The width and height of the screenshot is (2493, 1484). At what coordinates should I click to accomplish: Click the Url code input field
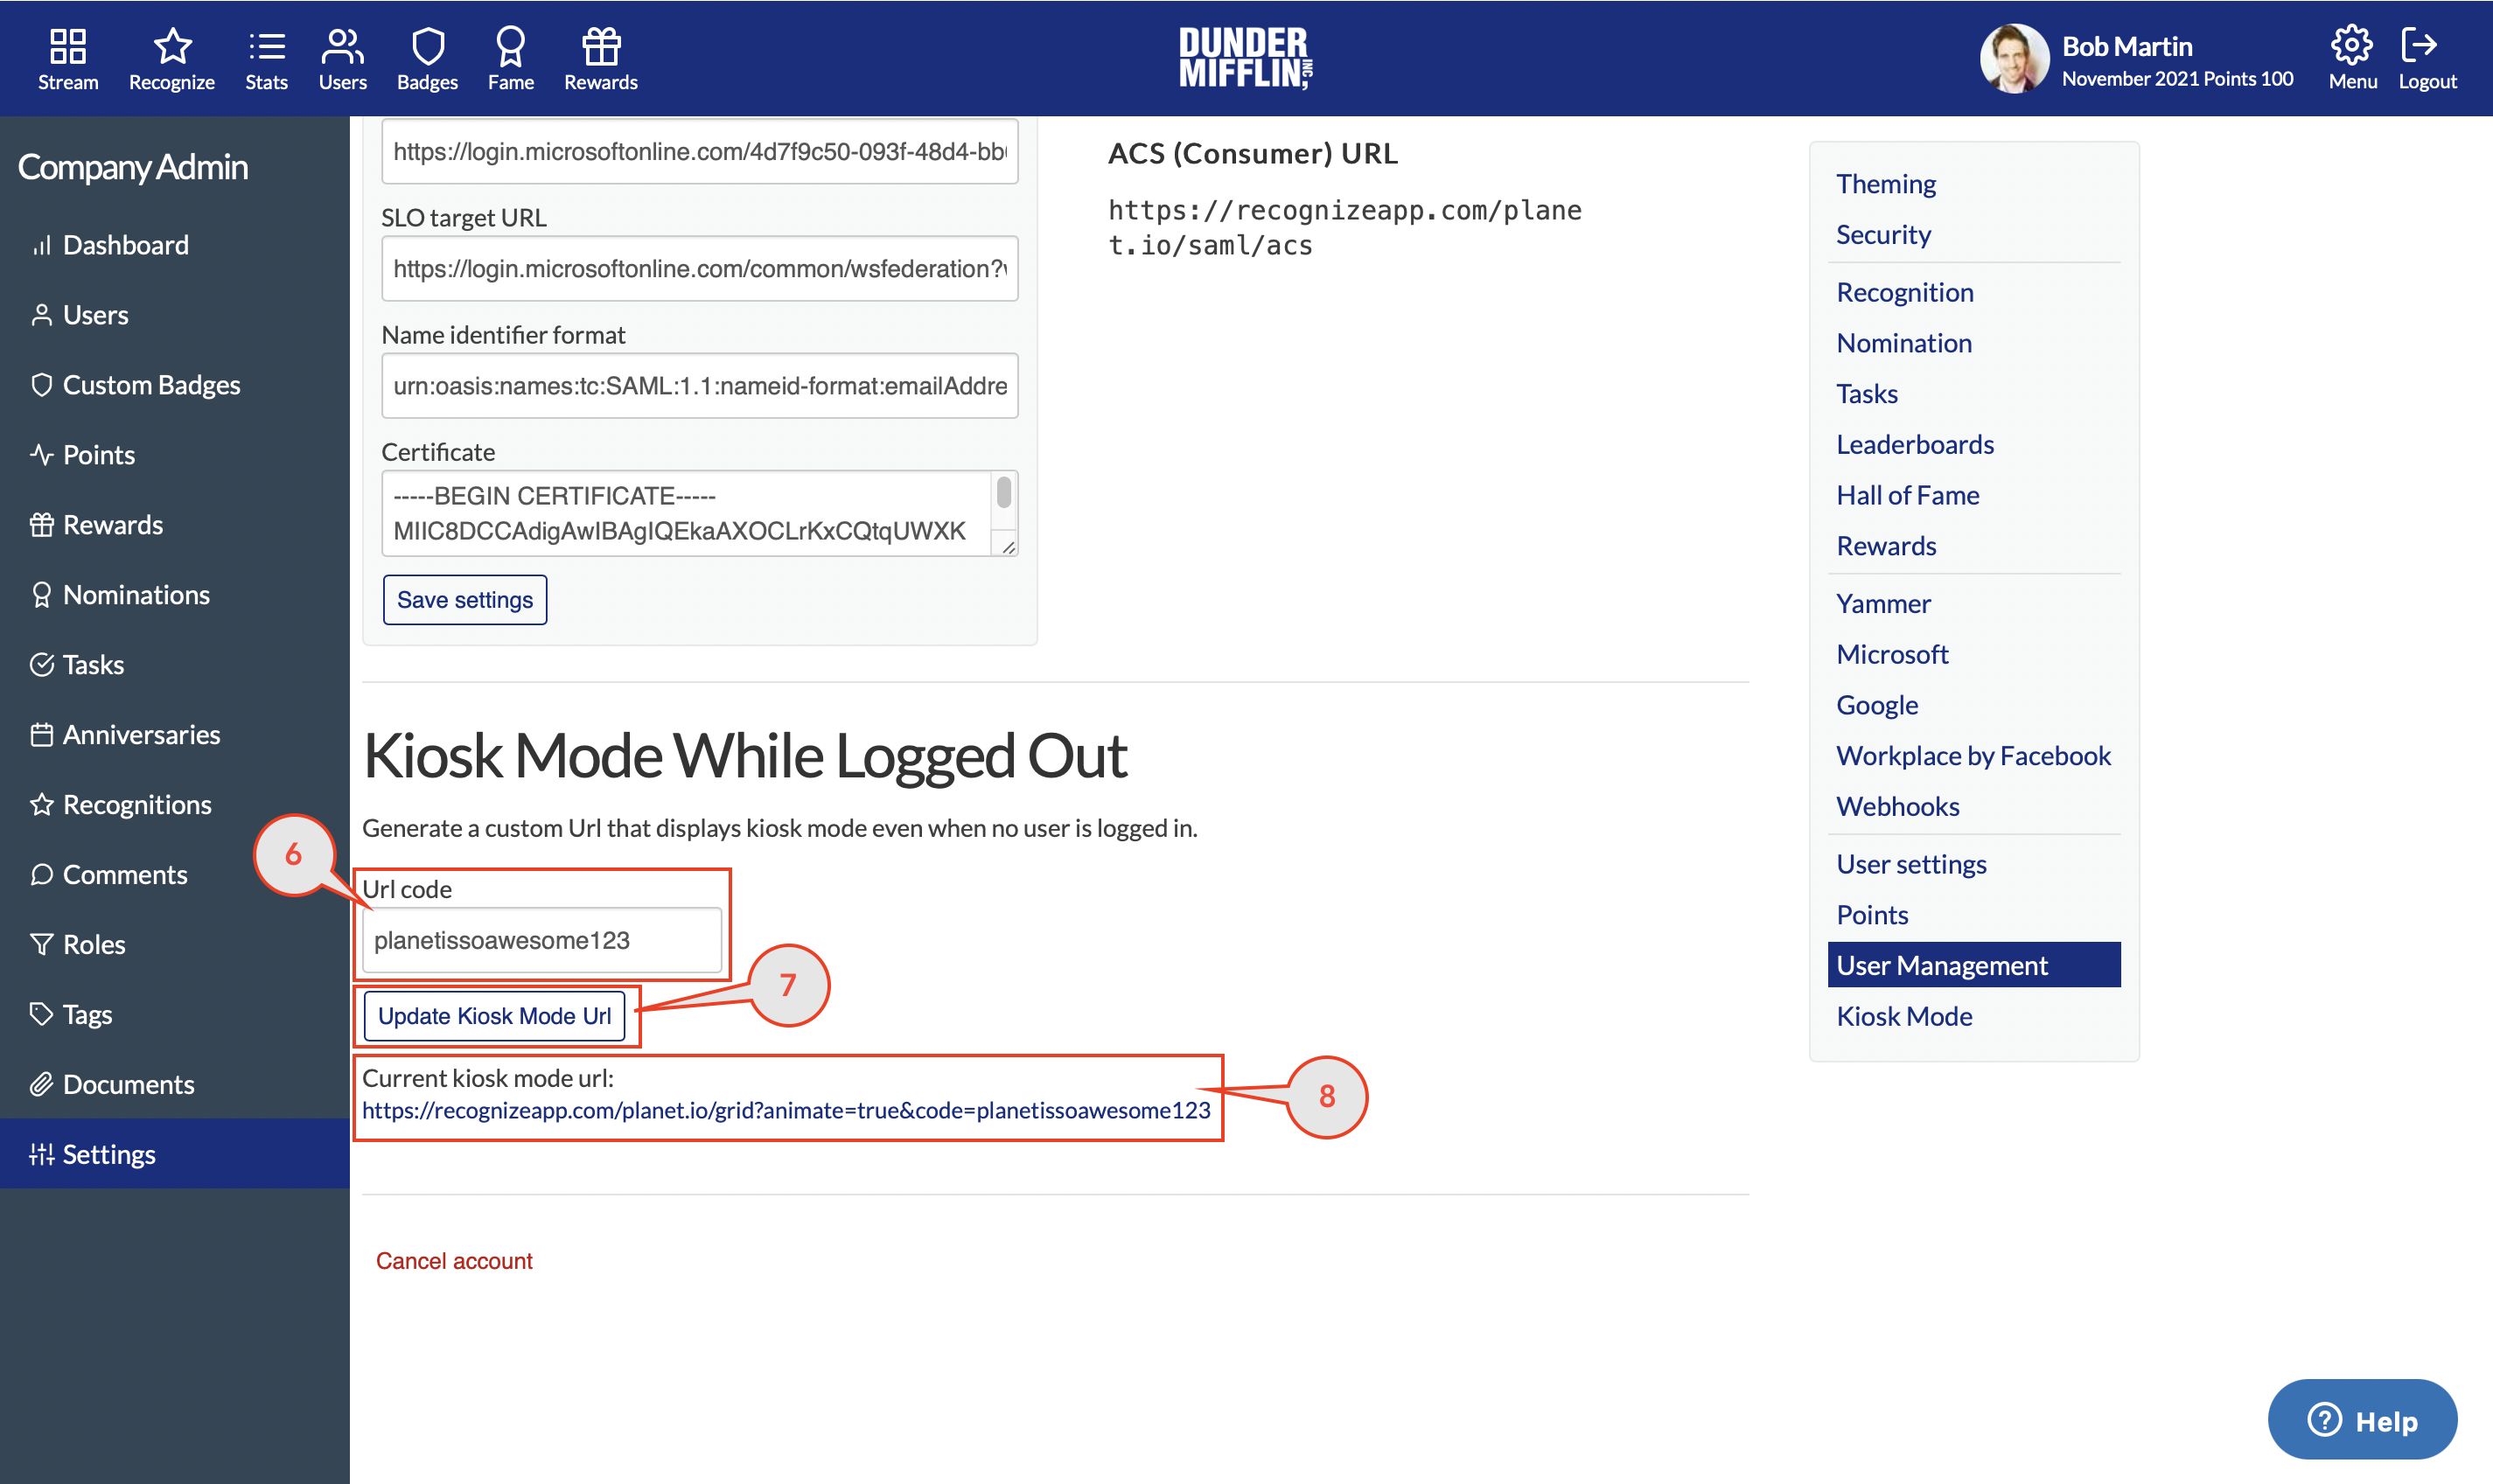pos(541,940)
